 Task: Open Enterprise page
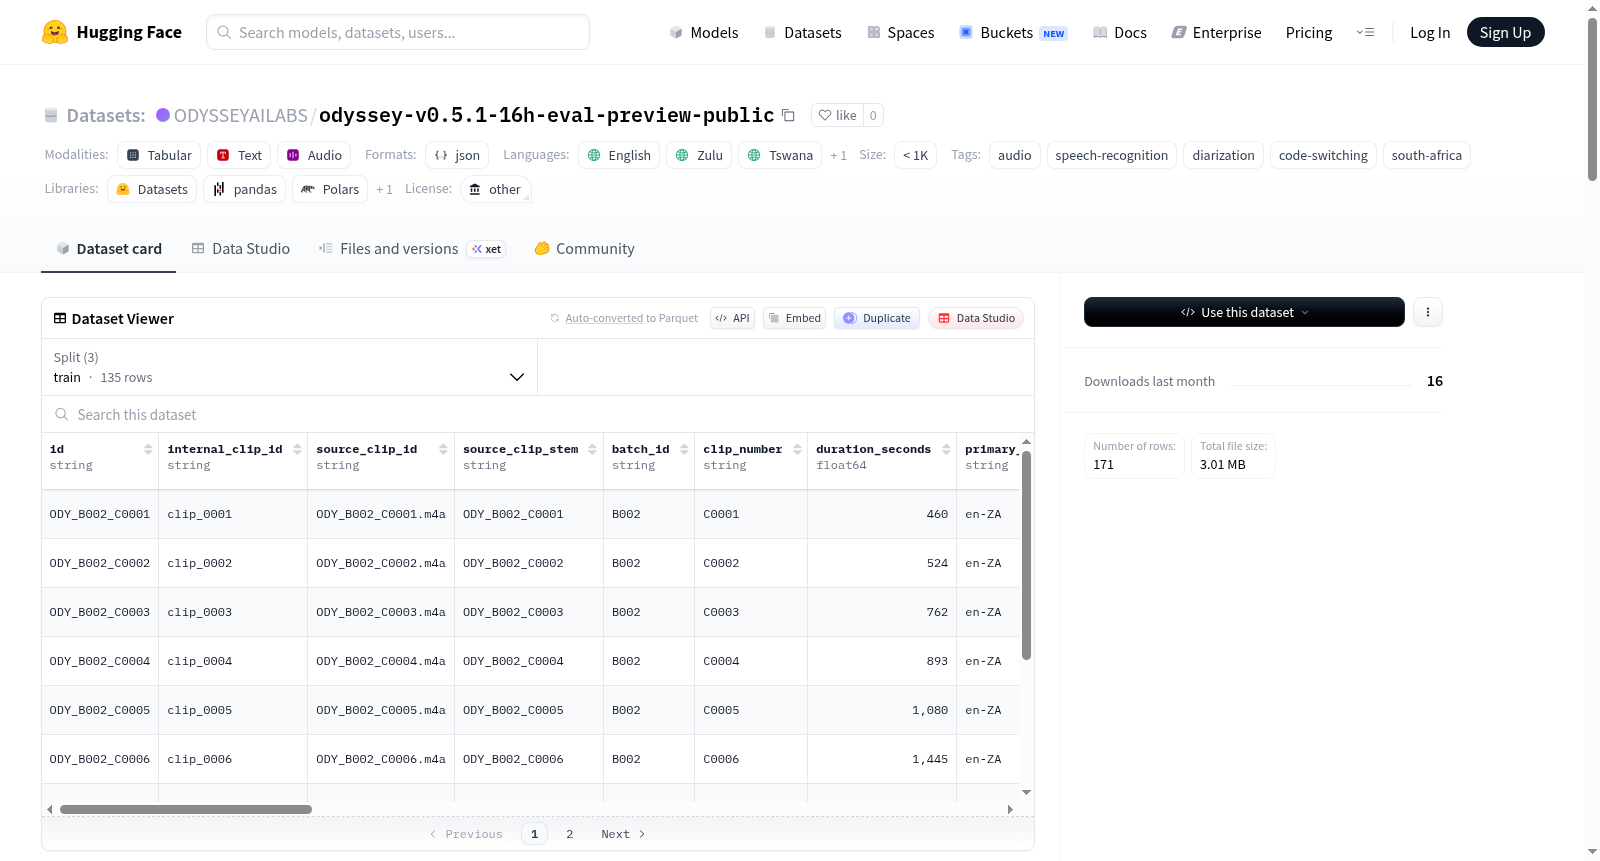1216,32
